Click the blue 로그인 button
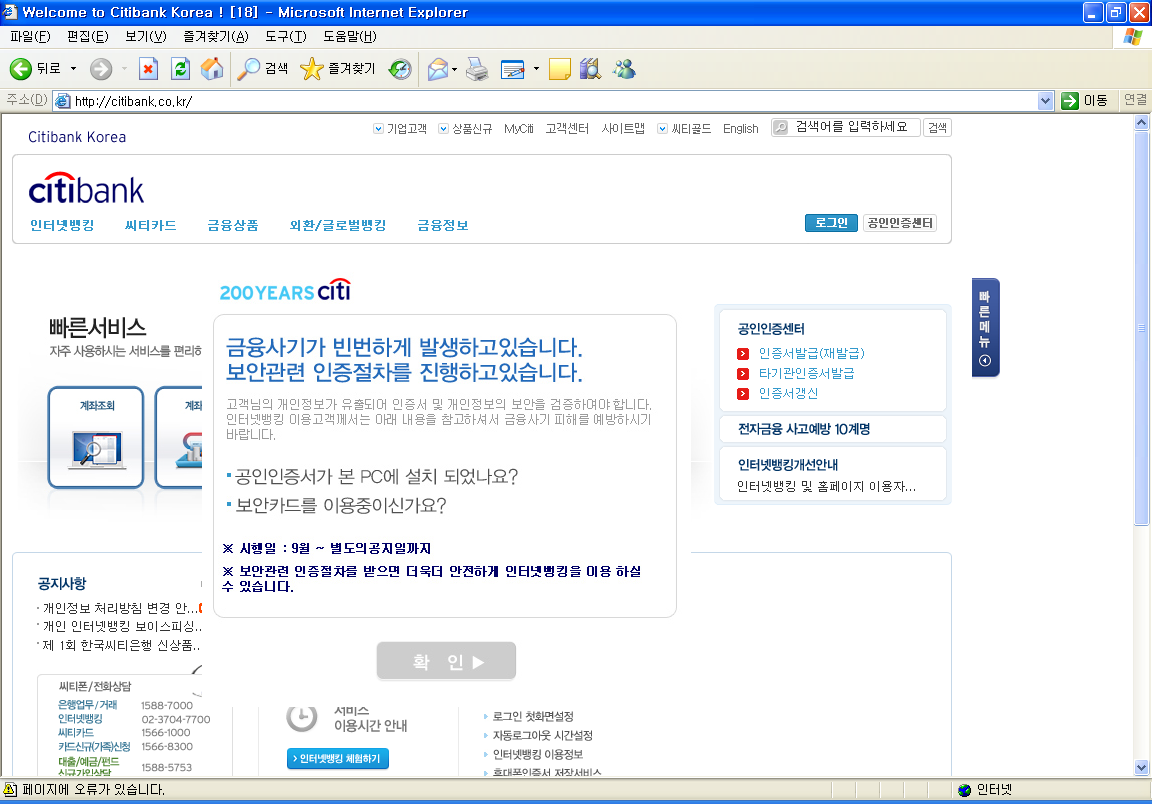The height and width of the screenshot is (804, 1152). (x=831, y=223)
